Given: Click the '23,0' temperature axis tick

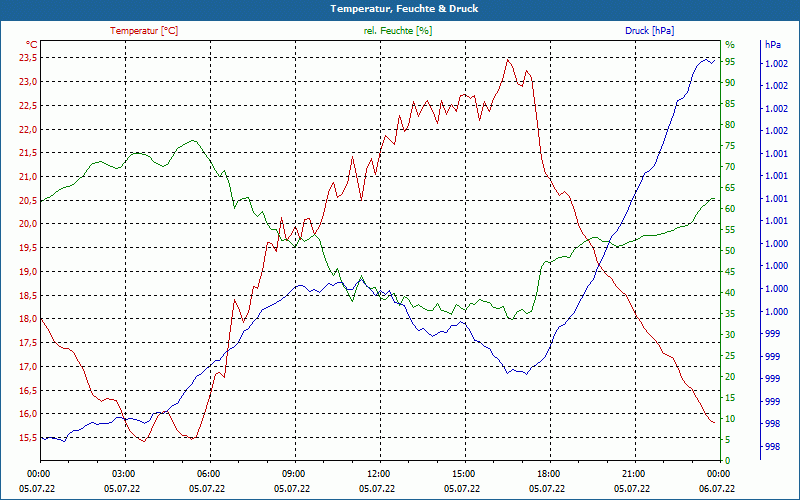Looking at the screenshot, I should [28, 82].
